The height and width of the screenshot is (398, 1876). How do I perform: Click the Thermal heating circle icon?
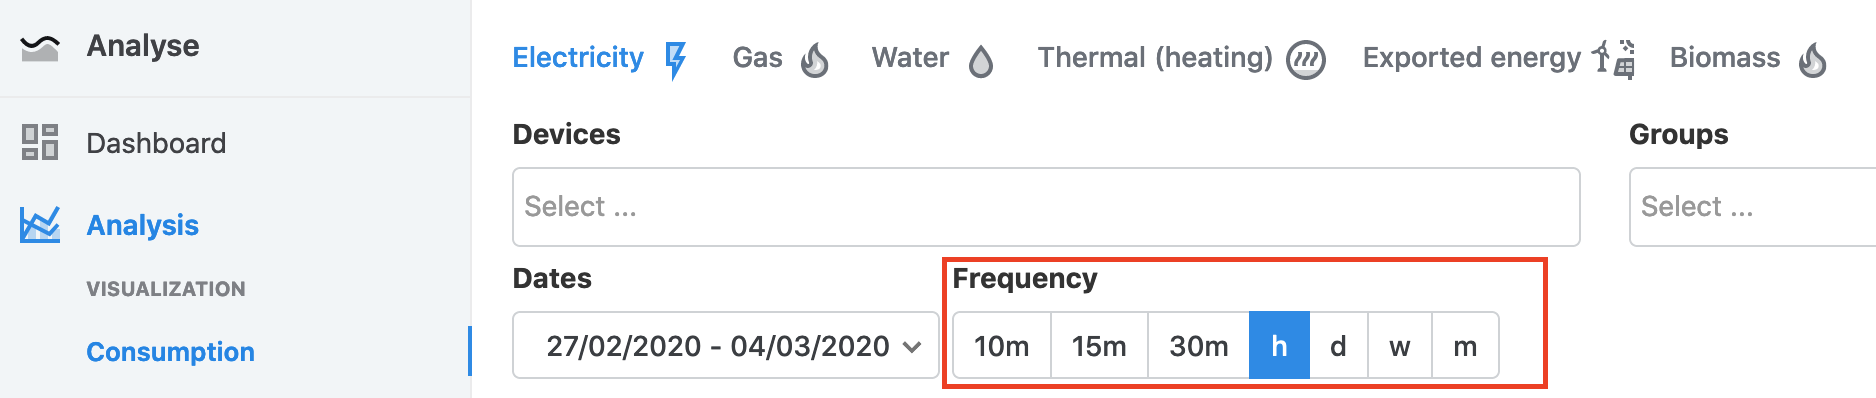pos(1306,60)
